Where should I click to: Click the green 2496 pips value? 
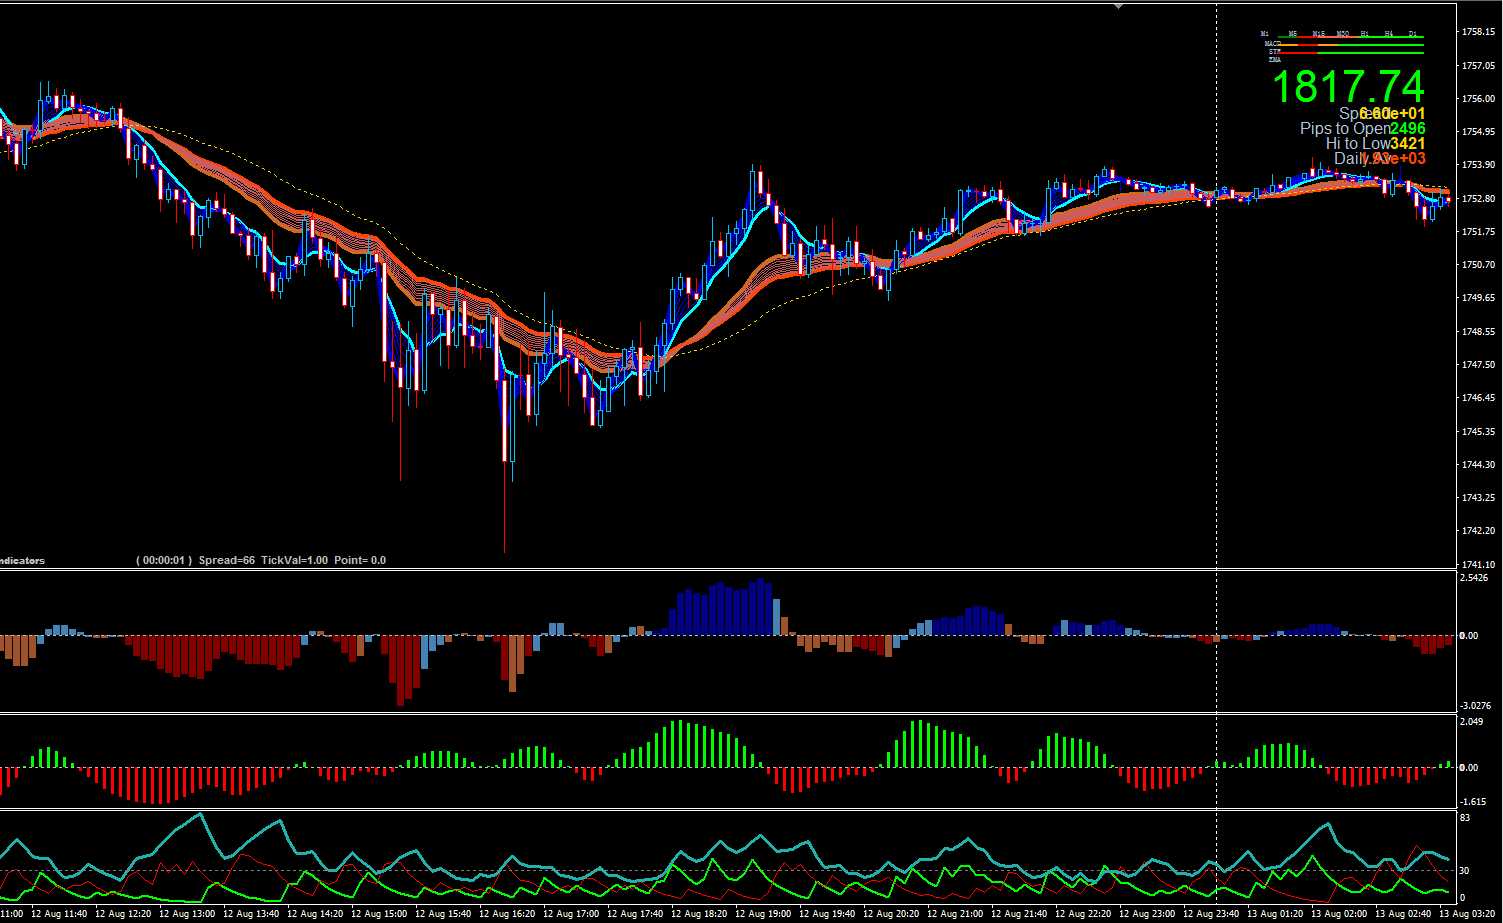(1407, 129)
